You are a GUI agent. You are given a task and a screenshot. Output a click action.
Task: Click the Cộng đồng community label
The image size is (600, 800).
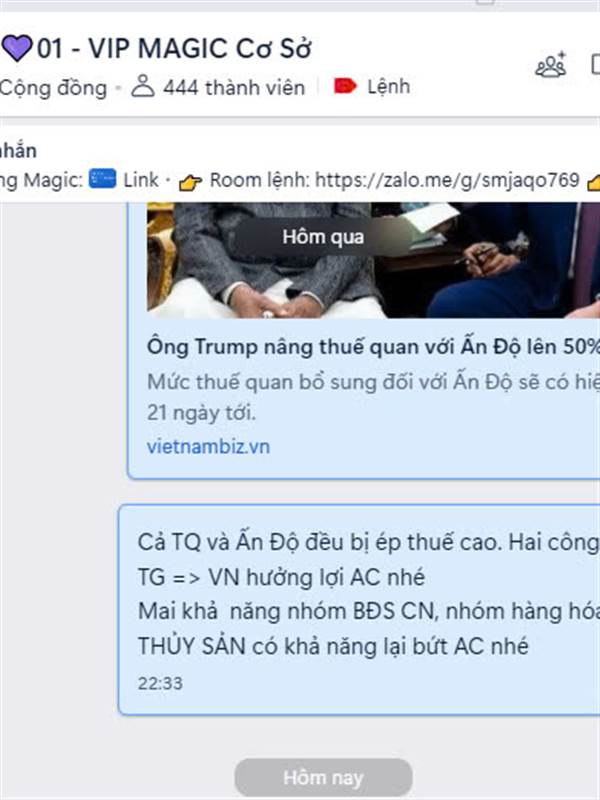(x=53, y=88)
